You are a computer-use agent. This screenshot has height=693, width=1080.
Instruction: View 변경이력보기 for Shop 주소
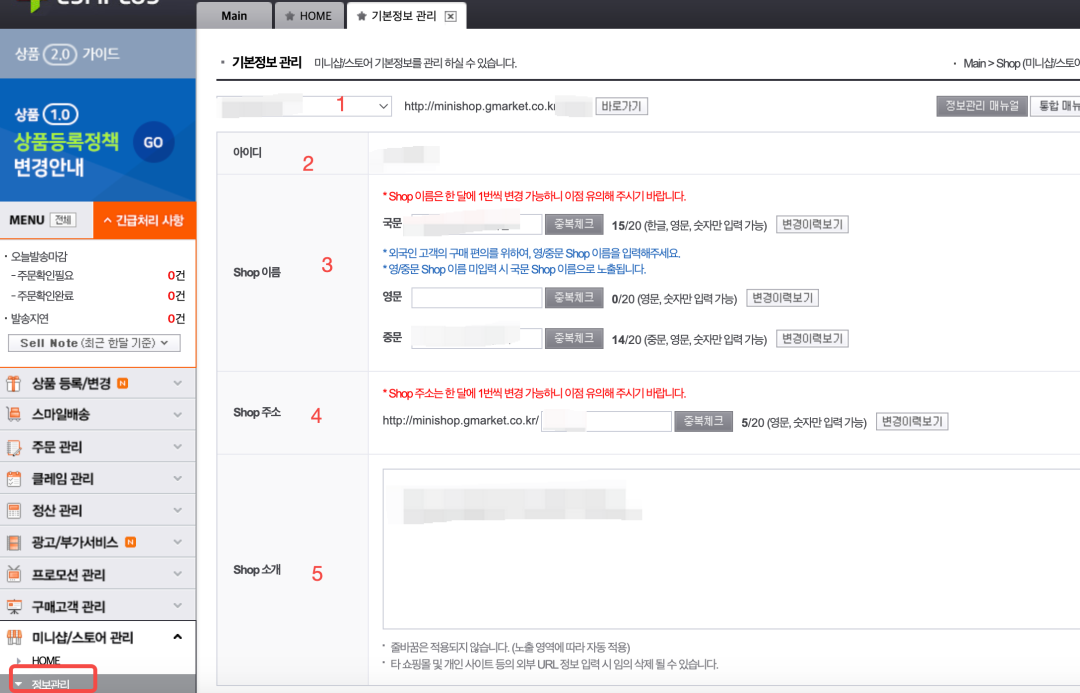pos(912,422)
